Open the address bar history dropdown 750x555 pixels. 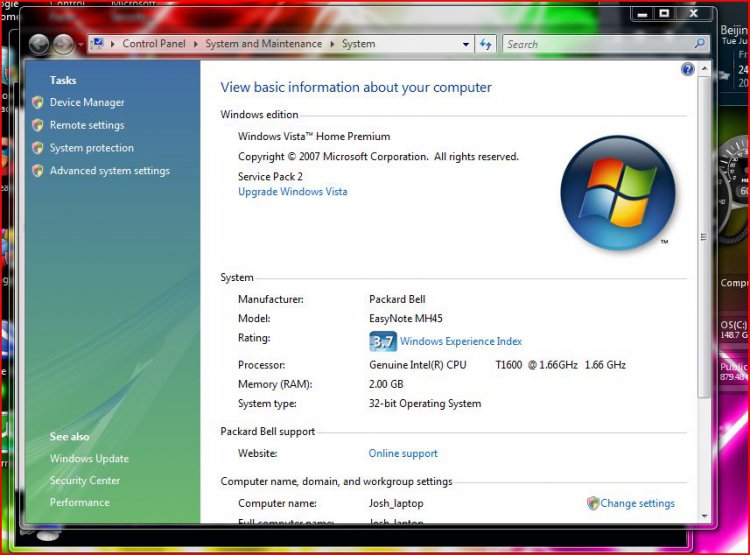[465, 44]
